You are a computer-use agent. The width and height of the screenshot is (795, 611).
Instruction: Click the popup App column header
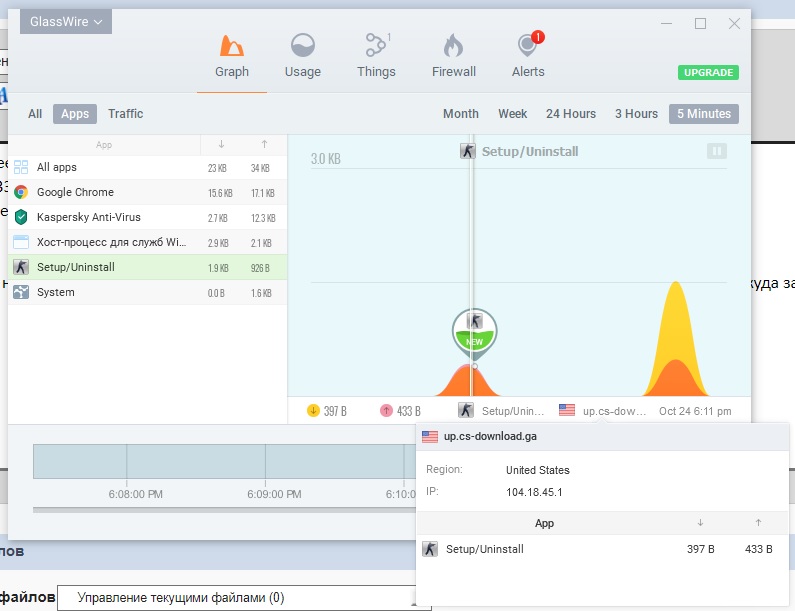[544, 523]
